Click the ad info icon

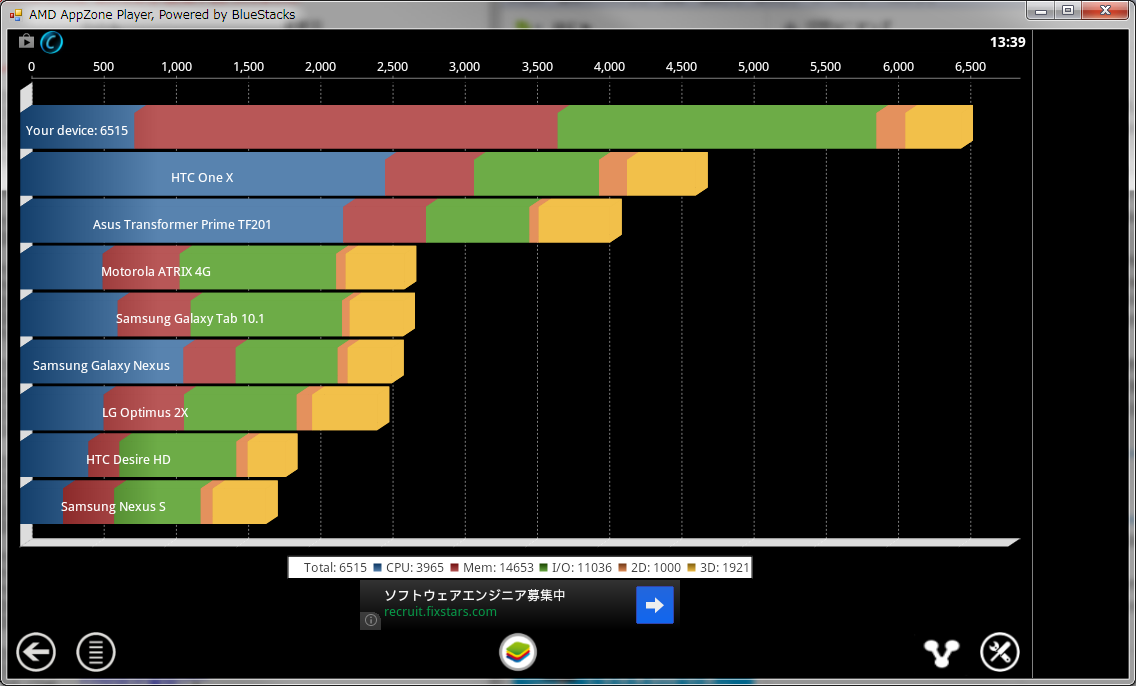pos(370,620)
